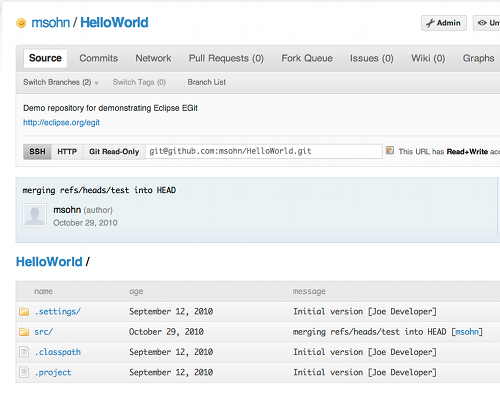Select the HTTP URL protocol
The image size is (500, 395).
[x=67, y=152]
